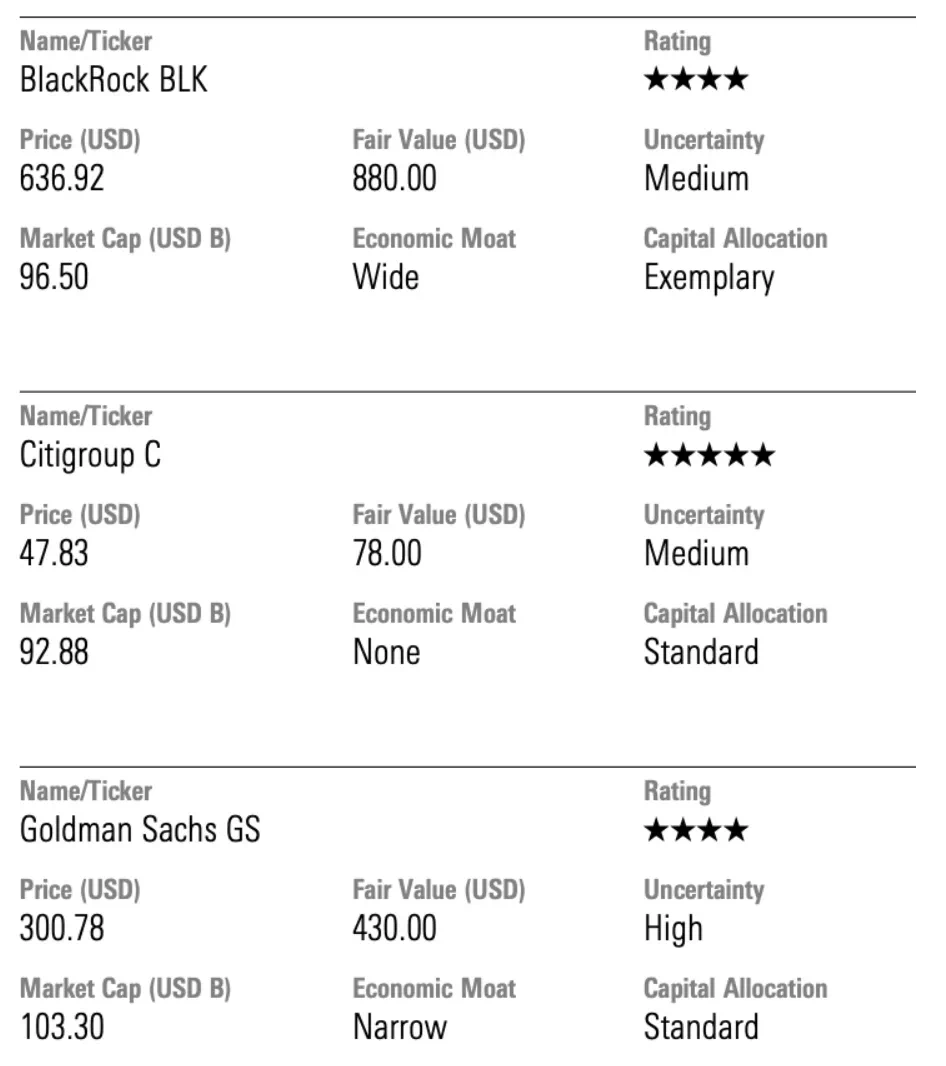Select Goldman Sachs fair value 430.00
The height and width of the screenshot is (1066, 946).
[394, 928]
